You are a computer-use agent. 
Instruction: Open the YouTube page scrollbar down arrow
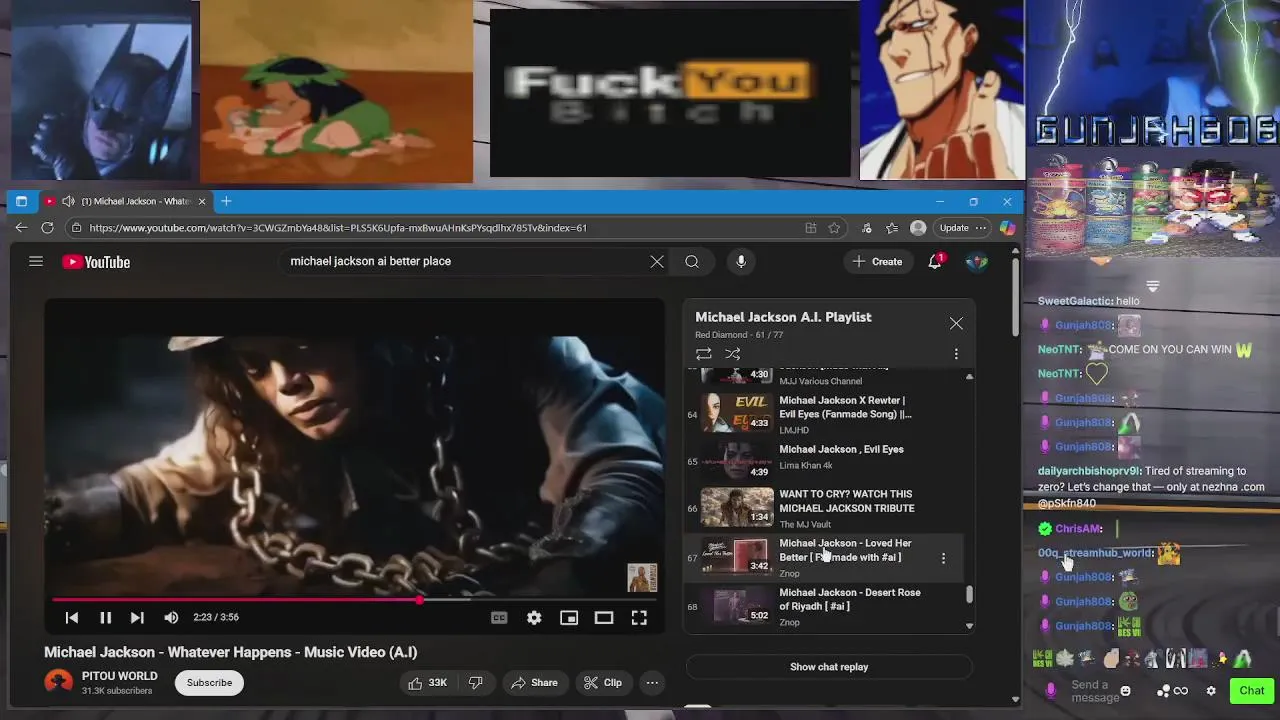coord(1016,700)
